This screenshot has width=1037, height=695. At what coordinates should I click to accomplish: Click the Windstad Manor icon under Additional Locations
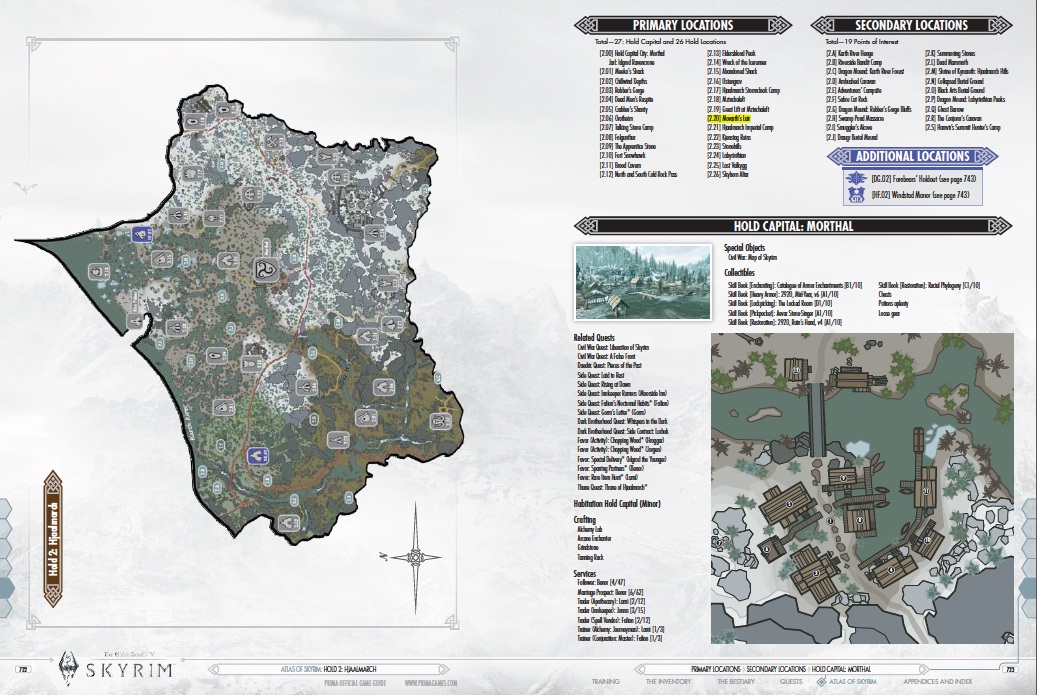(853, 196)
